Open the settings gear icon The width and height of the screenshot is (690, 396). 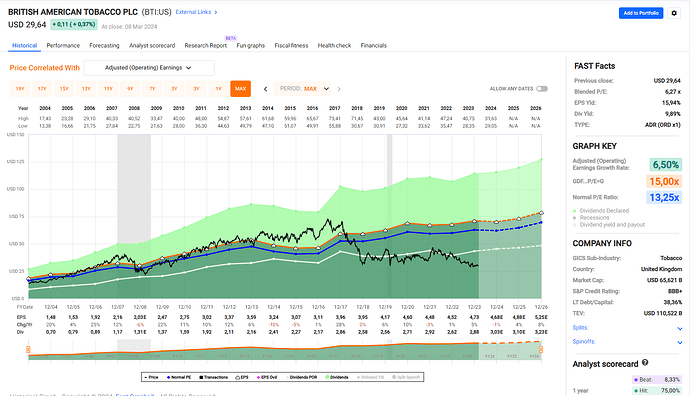pos(674,13)
